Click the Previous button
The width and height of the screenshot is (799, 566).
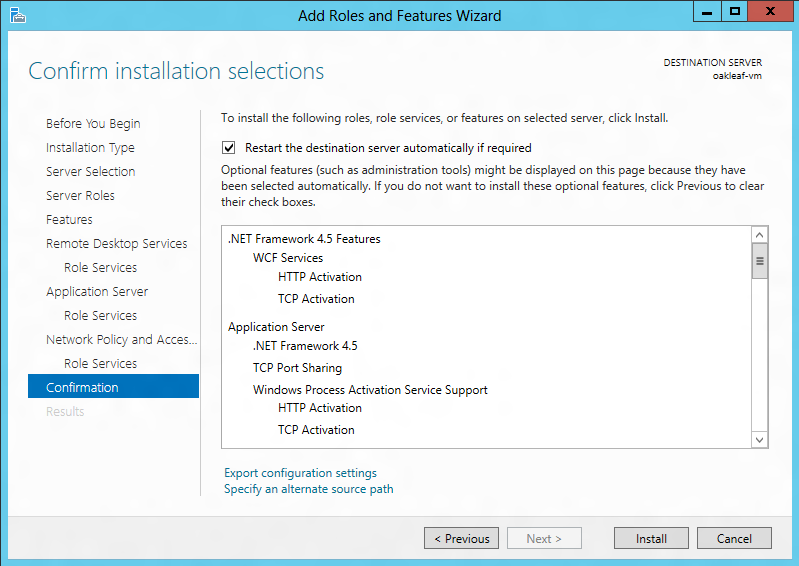pyautogui.click(x=461, y=538)
